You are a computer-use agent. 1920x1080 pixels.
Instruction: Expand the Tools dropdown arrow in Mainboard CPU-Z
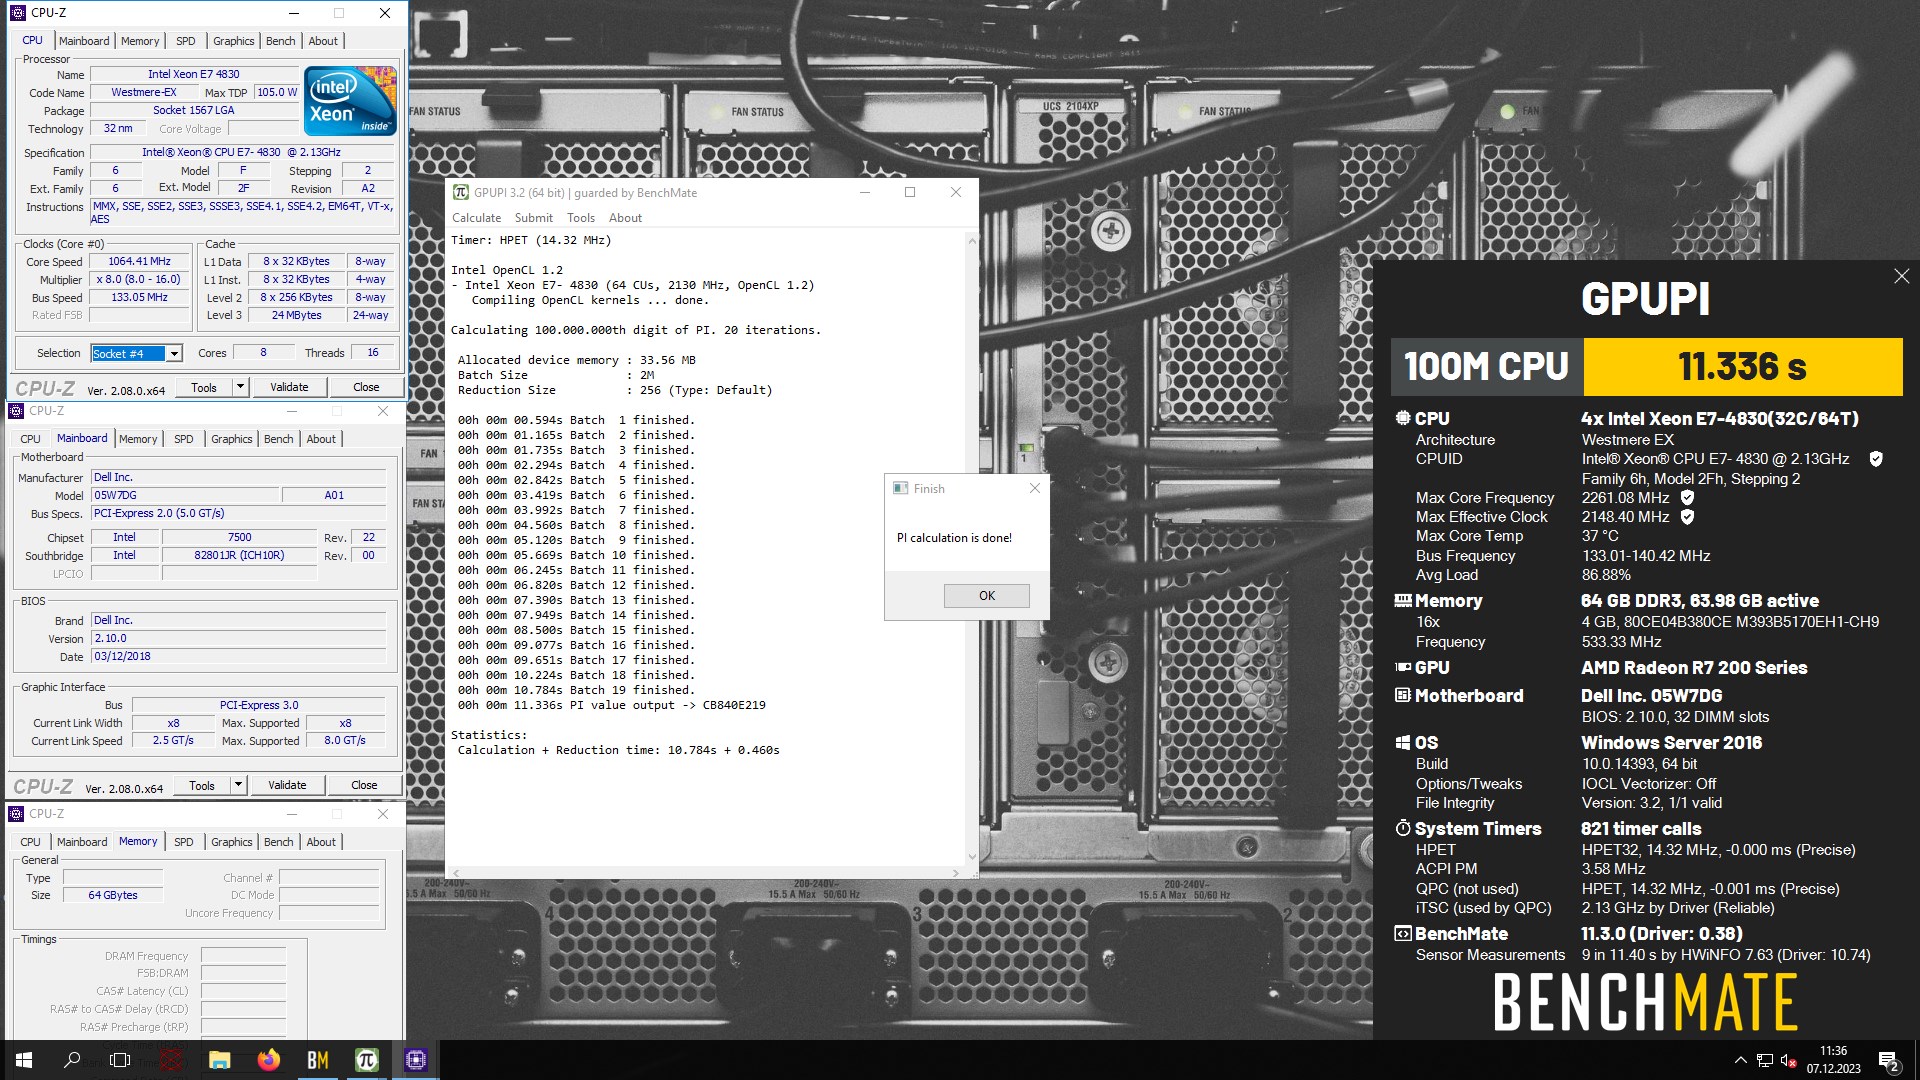point(238,785)
